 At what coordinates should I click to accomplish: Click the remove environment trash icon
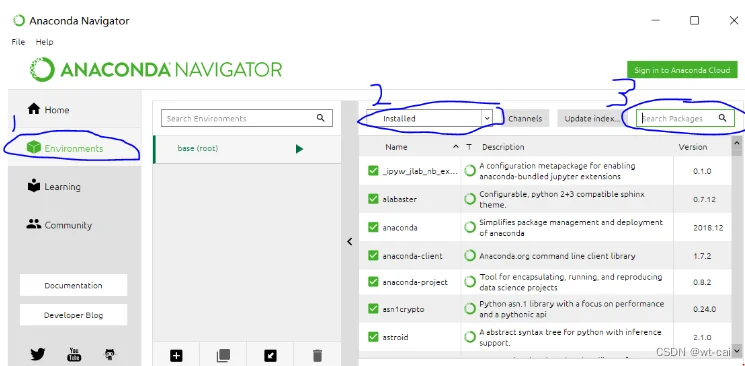317,356
